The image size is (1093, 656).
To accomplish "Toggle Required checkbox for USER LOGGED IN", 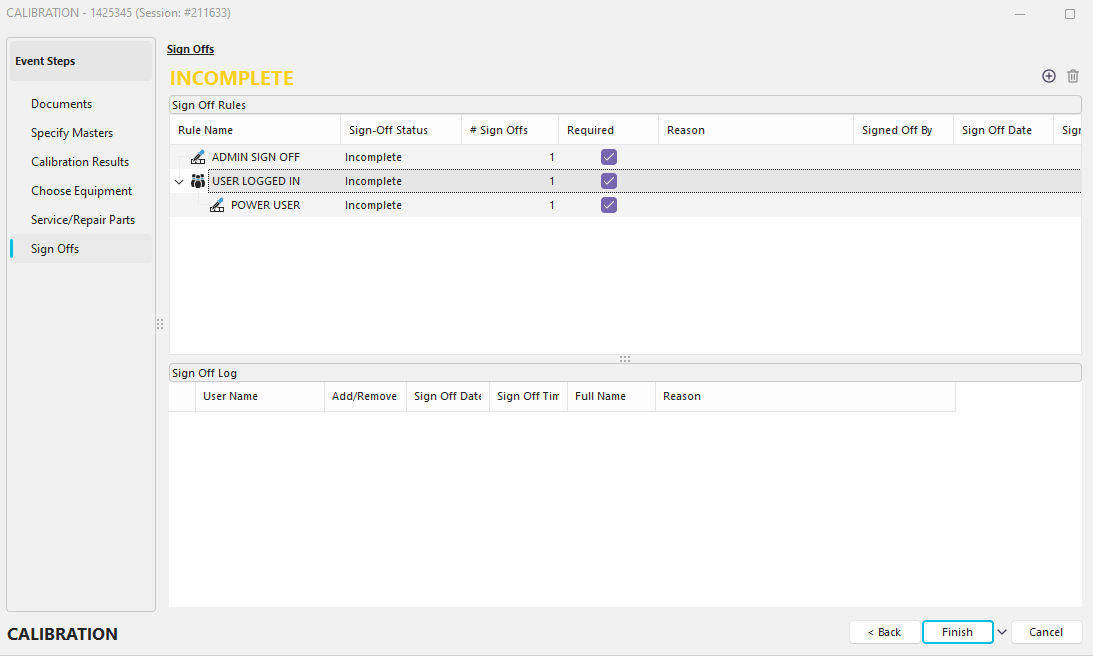I will [x=609, y=181].
